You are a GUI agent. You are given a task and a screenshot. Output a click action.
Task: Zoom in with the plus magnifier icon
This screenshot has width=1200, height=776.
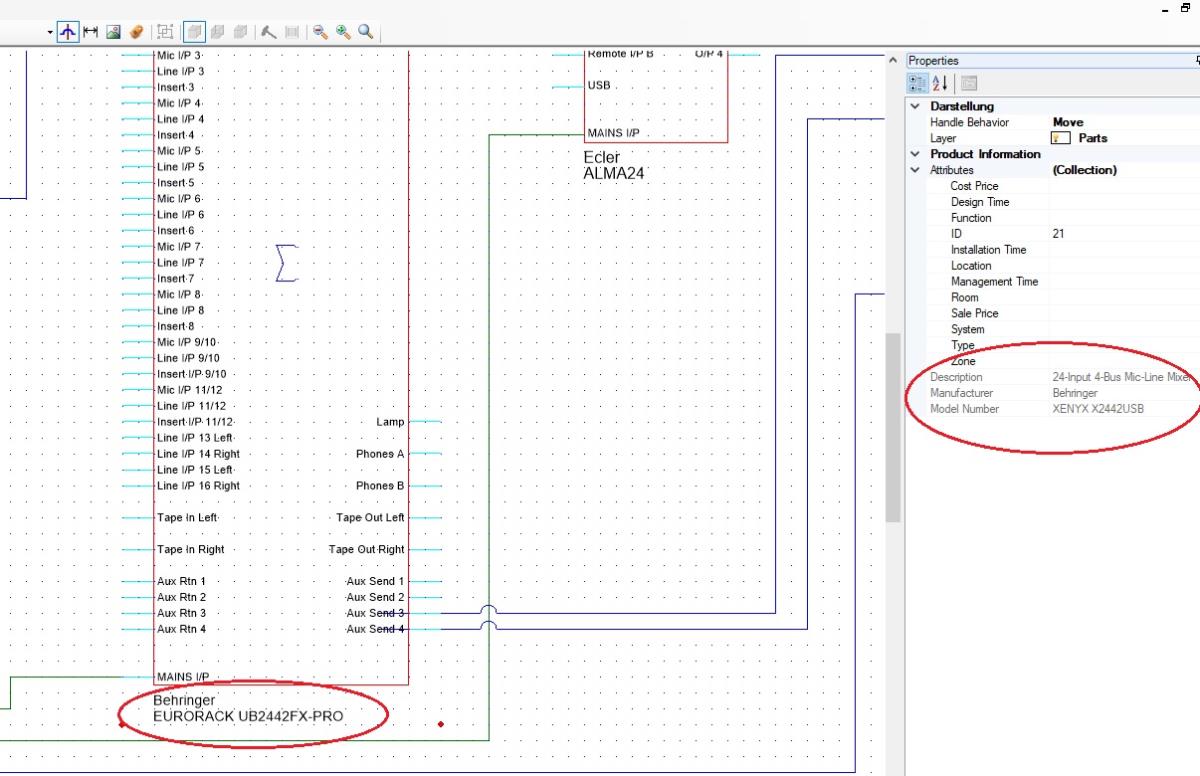(343, 32)
